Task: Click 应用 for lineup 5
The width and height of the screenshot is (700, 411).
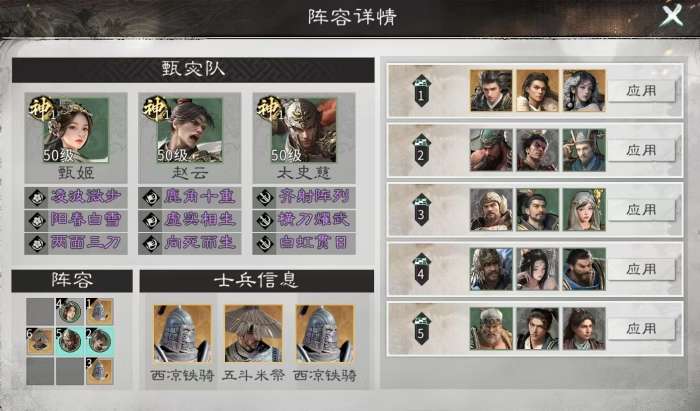Action: click(x=641, y=329)
